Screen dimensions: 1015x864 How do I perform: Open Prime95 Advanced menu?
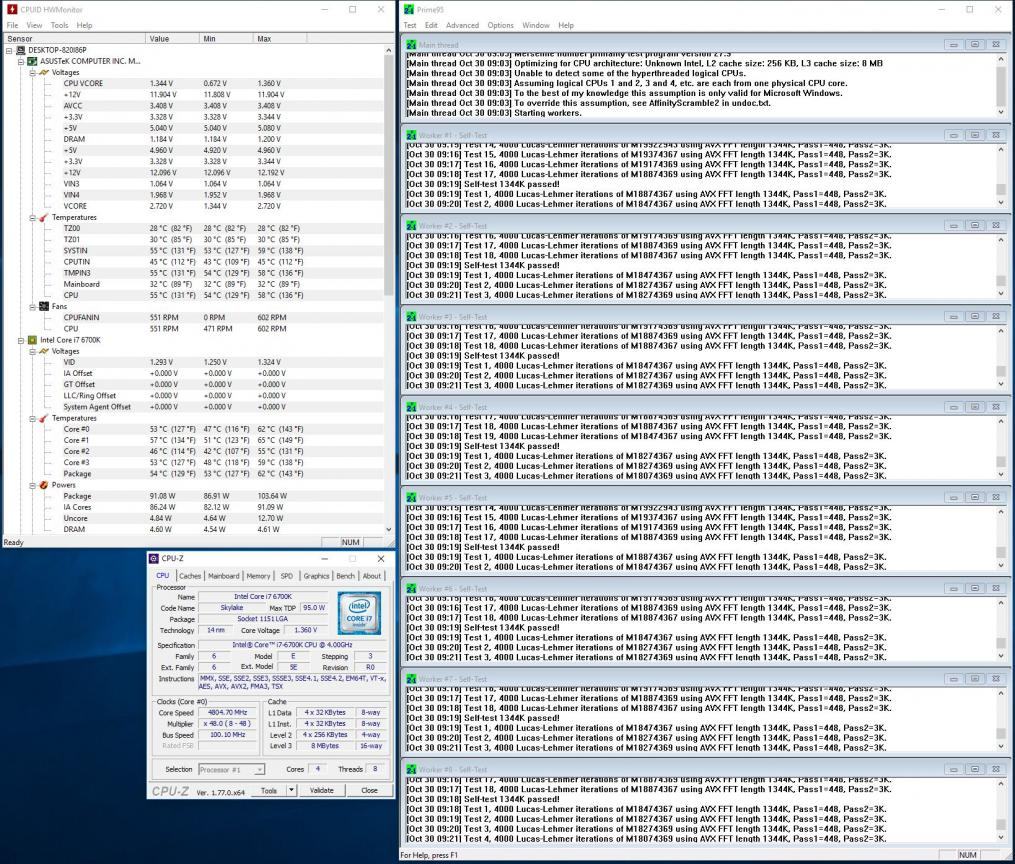(462, 25)
